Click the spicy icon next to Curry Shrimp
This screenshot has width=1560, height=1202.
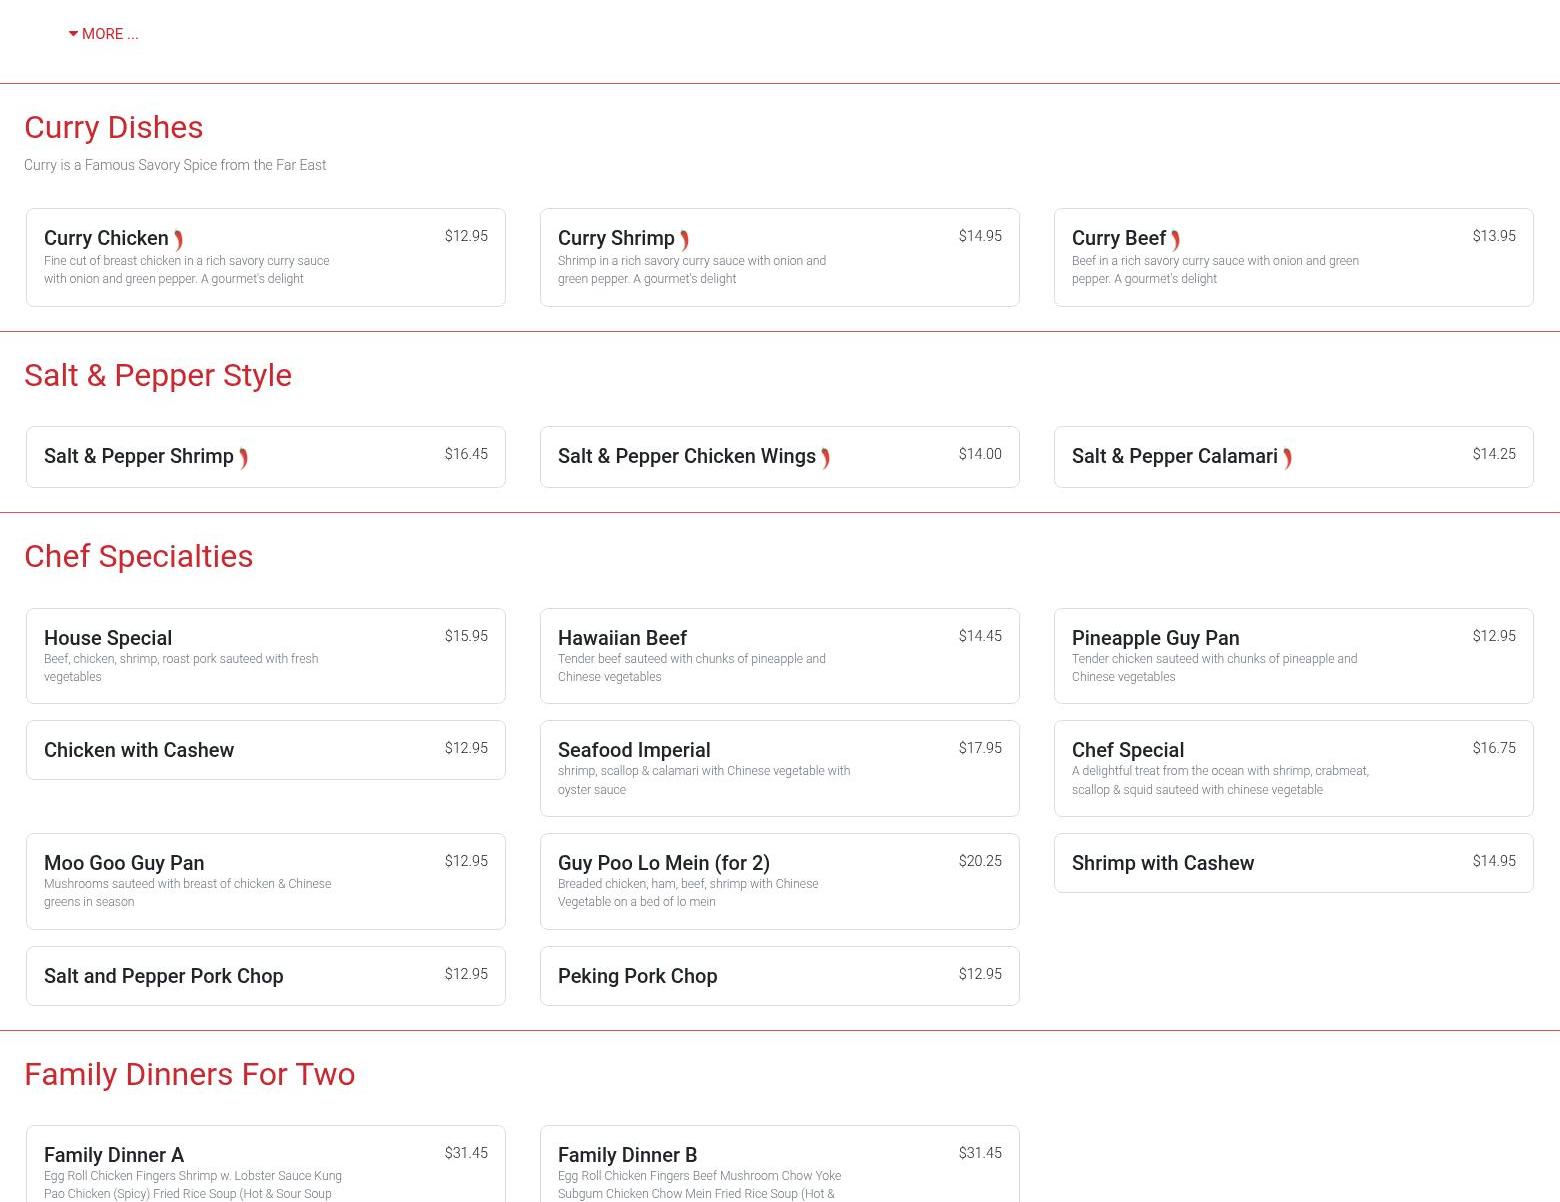coord(684,240)
